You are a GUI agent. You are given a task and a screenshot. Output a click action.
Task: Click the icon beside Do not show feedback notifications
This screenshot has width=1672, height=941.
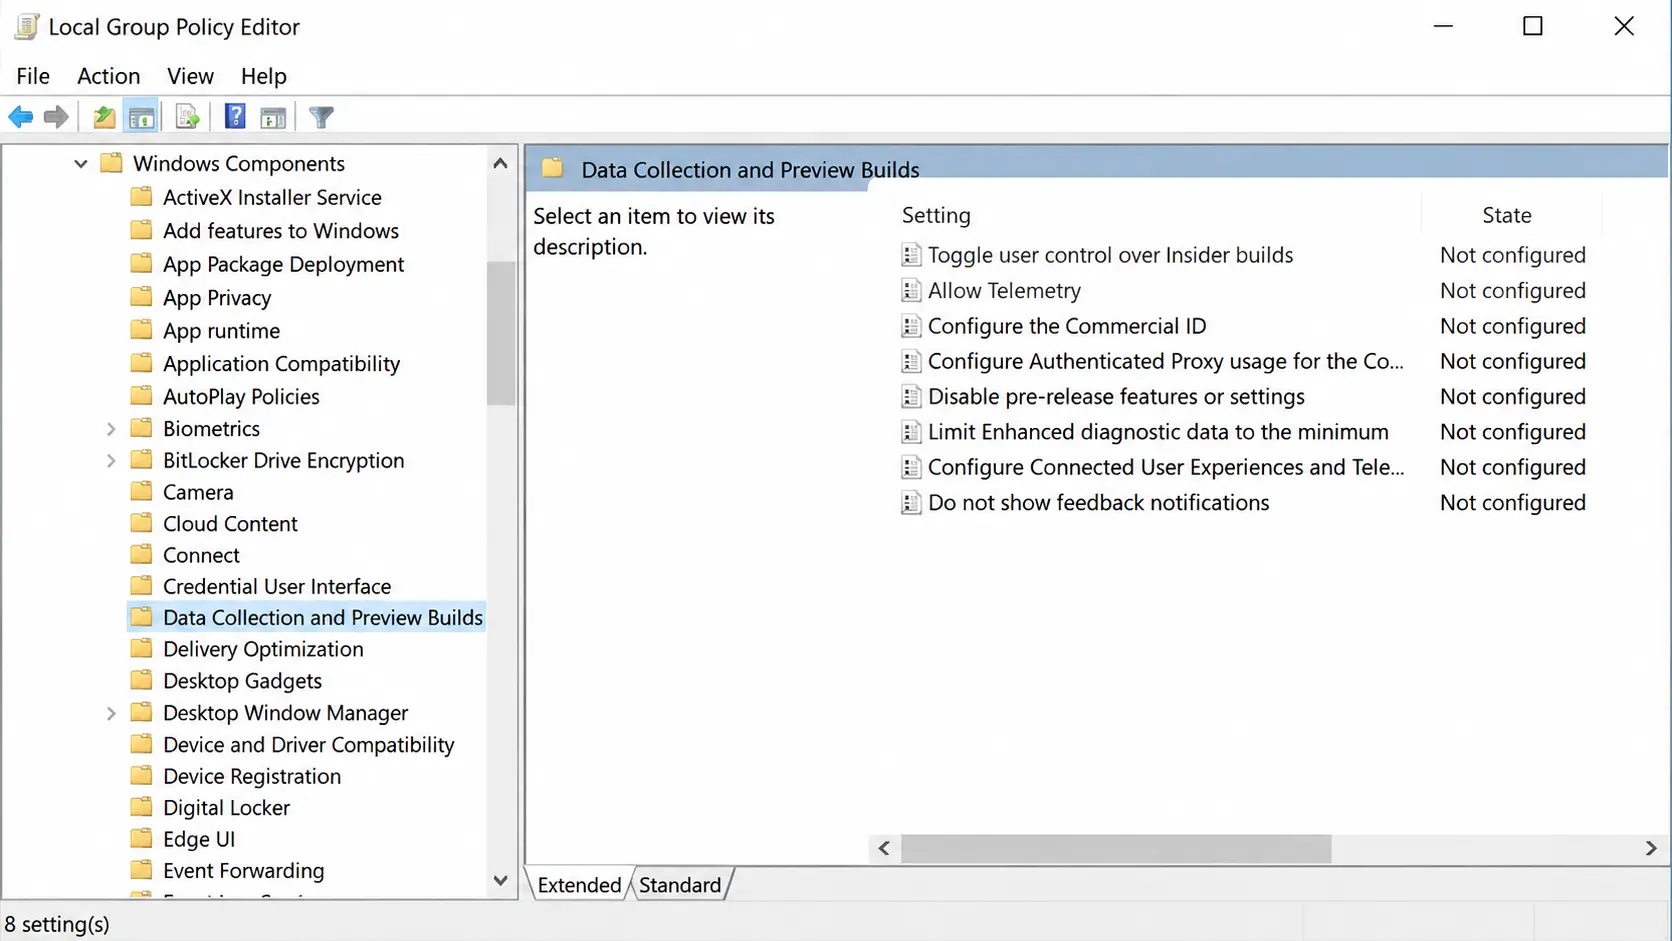coord(911,503)
